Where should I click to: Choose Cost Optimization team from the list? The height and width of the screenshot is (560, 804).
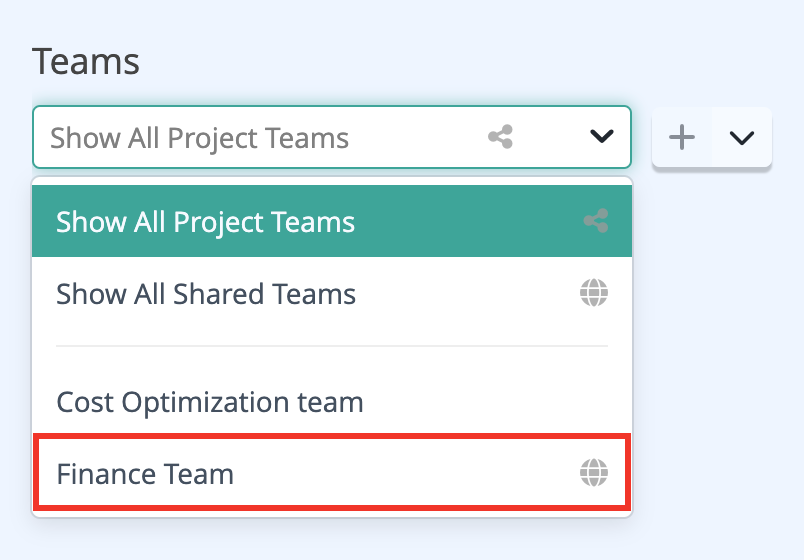332,402
